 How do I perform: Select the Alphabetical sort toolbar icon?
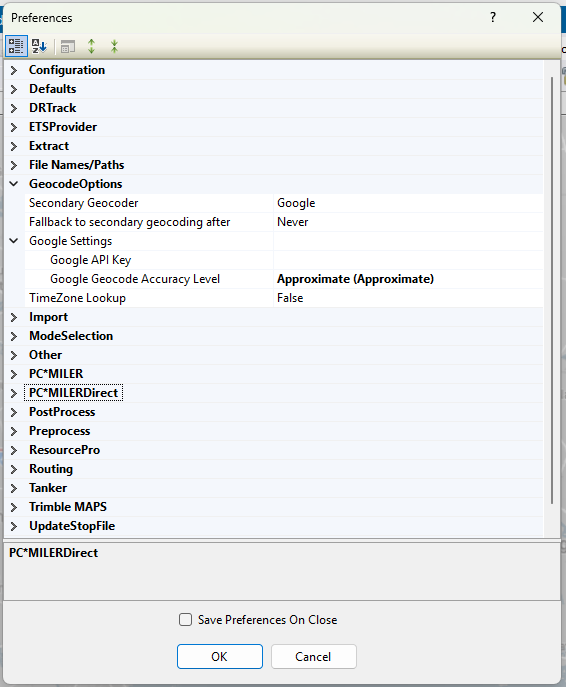click(39, 46)
